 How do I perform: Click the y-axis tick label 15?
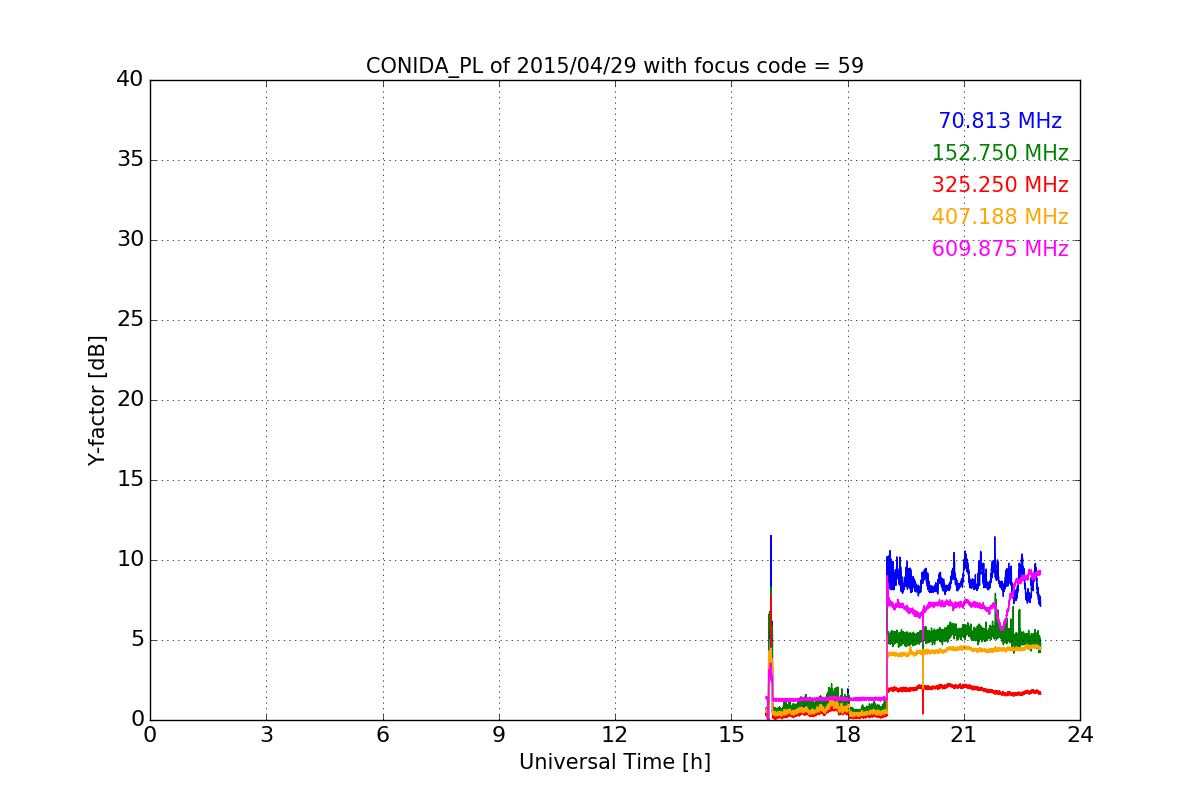click(130, 480)
